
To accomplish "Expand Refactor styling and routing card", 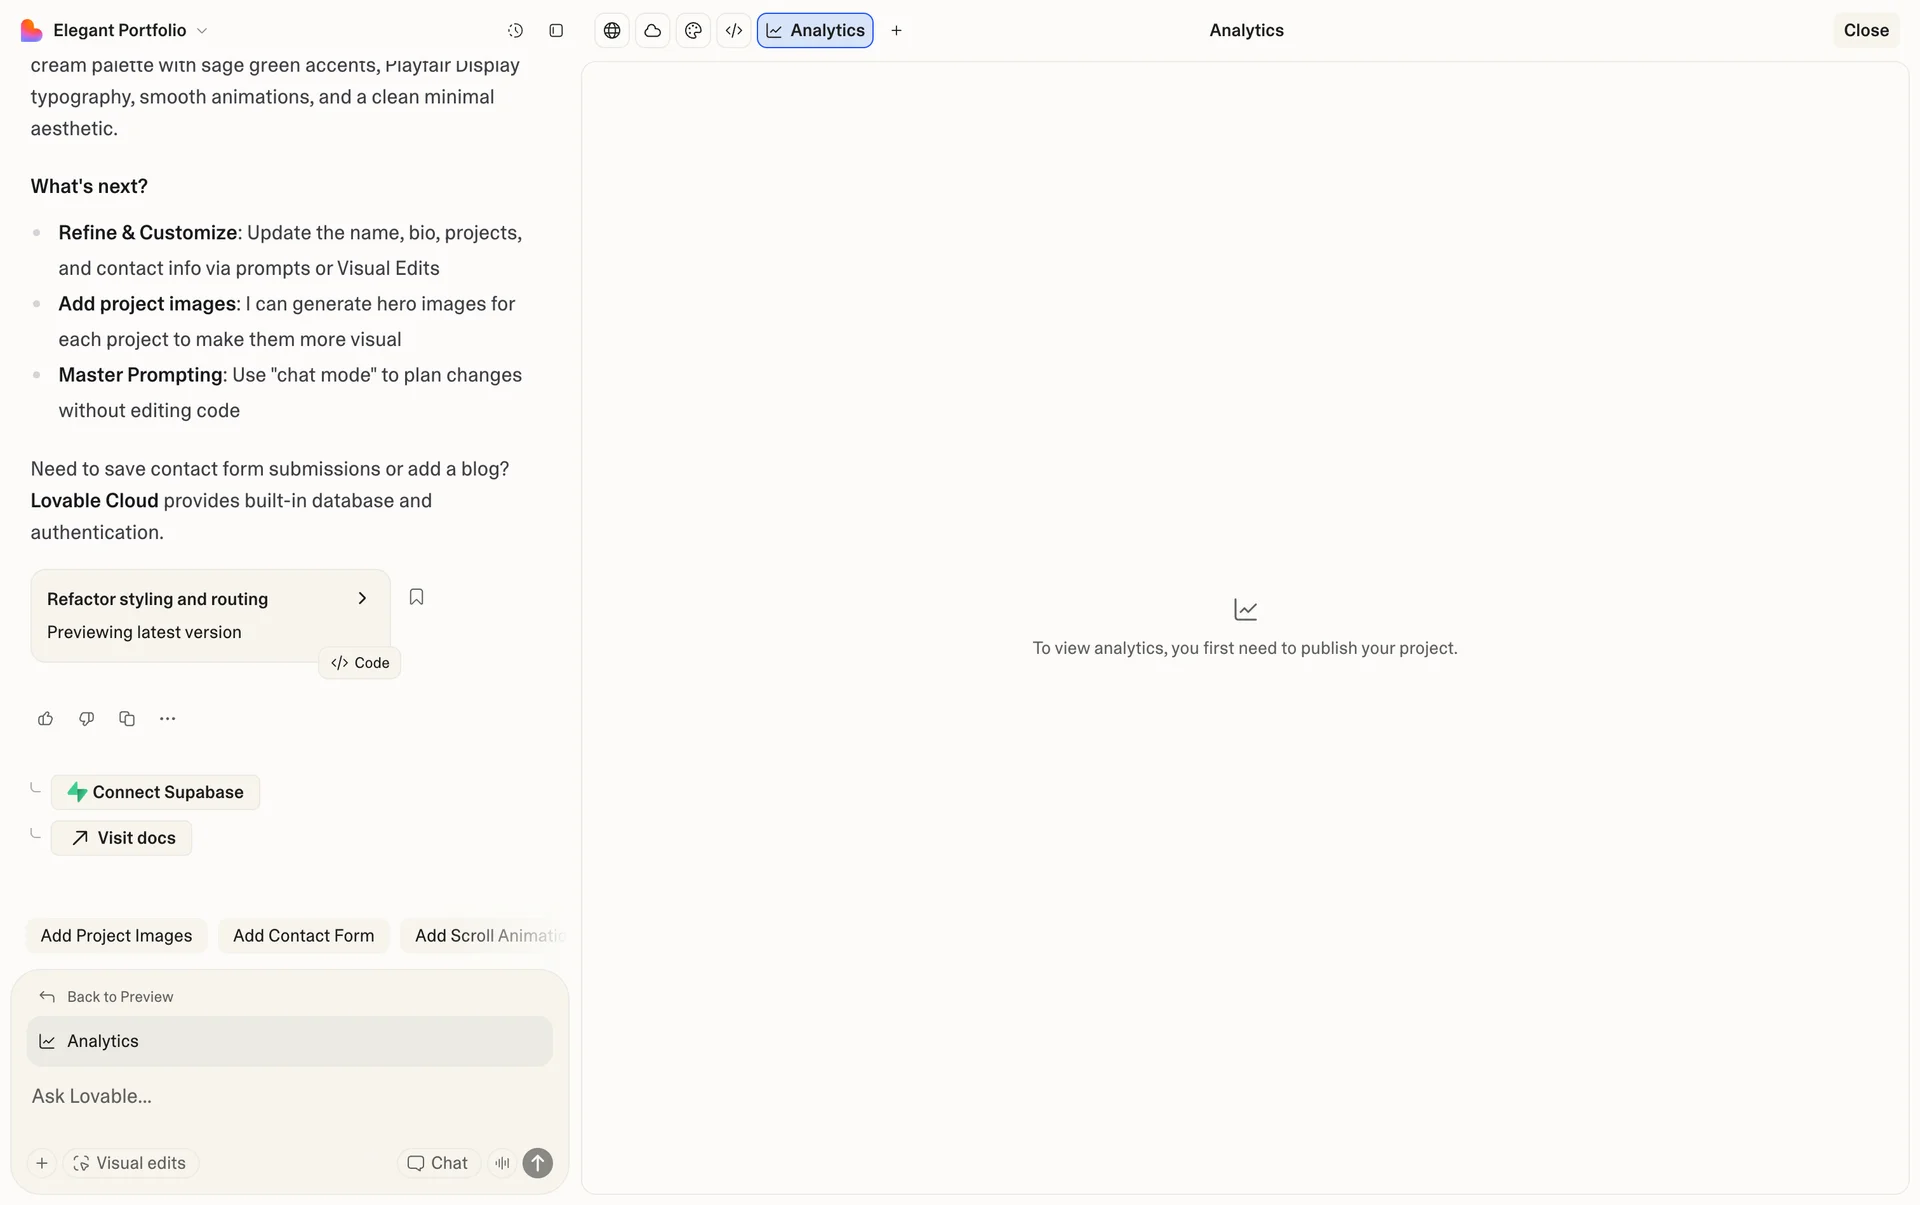I will click(x=362, y=598).
